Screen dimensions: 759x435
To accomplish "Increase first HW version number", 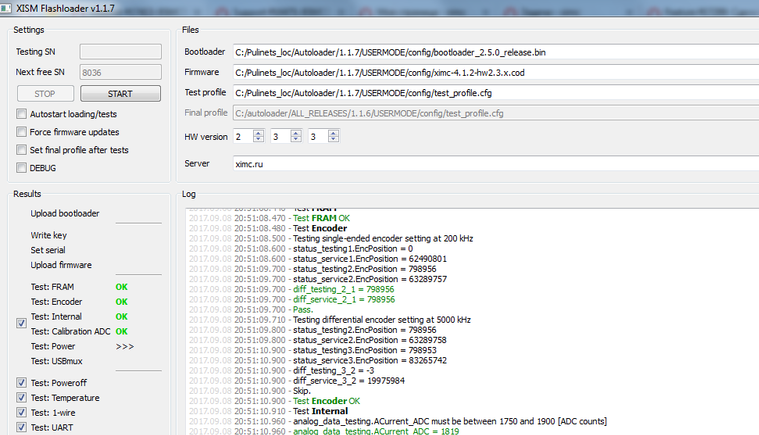I will click(258, 133).
